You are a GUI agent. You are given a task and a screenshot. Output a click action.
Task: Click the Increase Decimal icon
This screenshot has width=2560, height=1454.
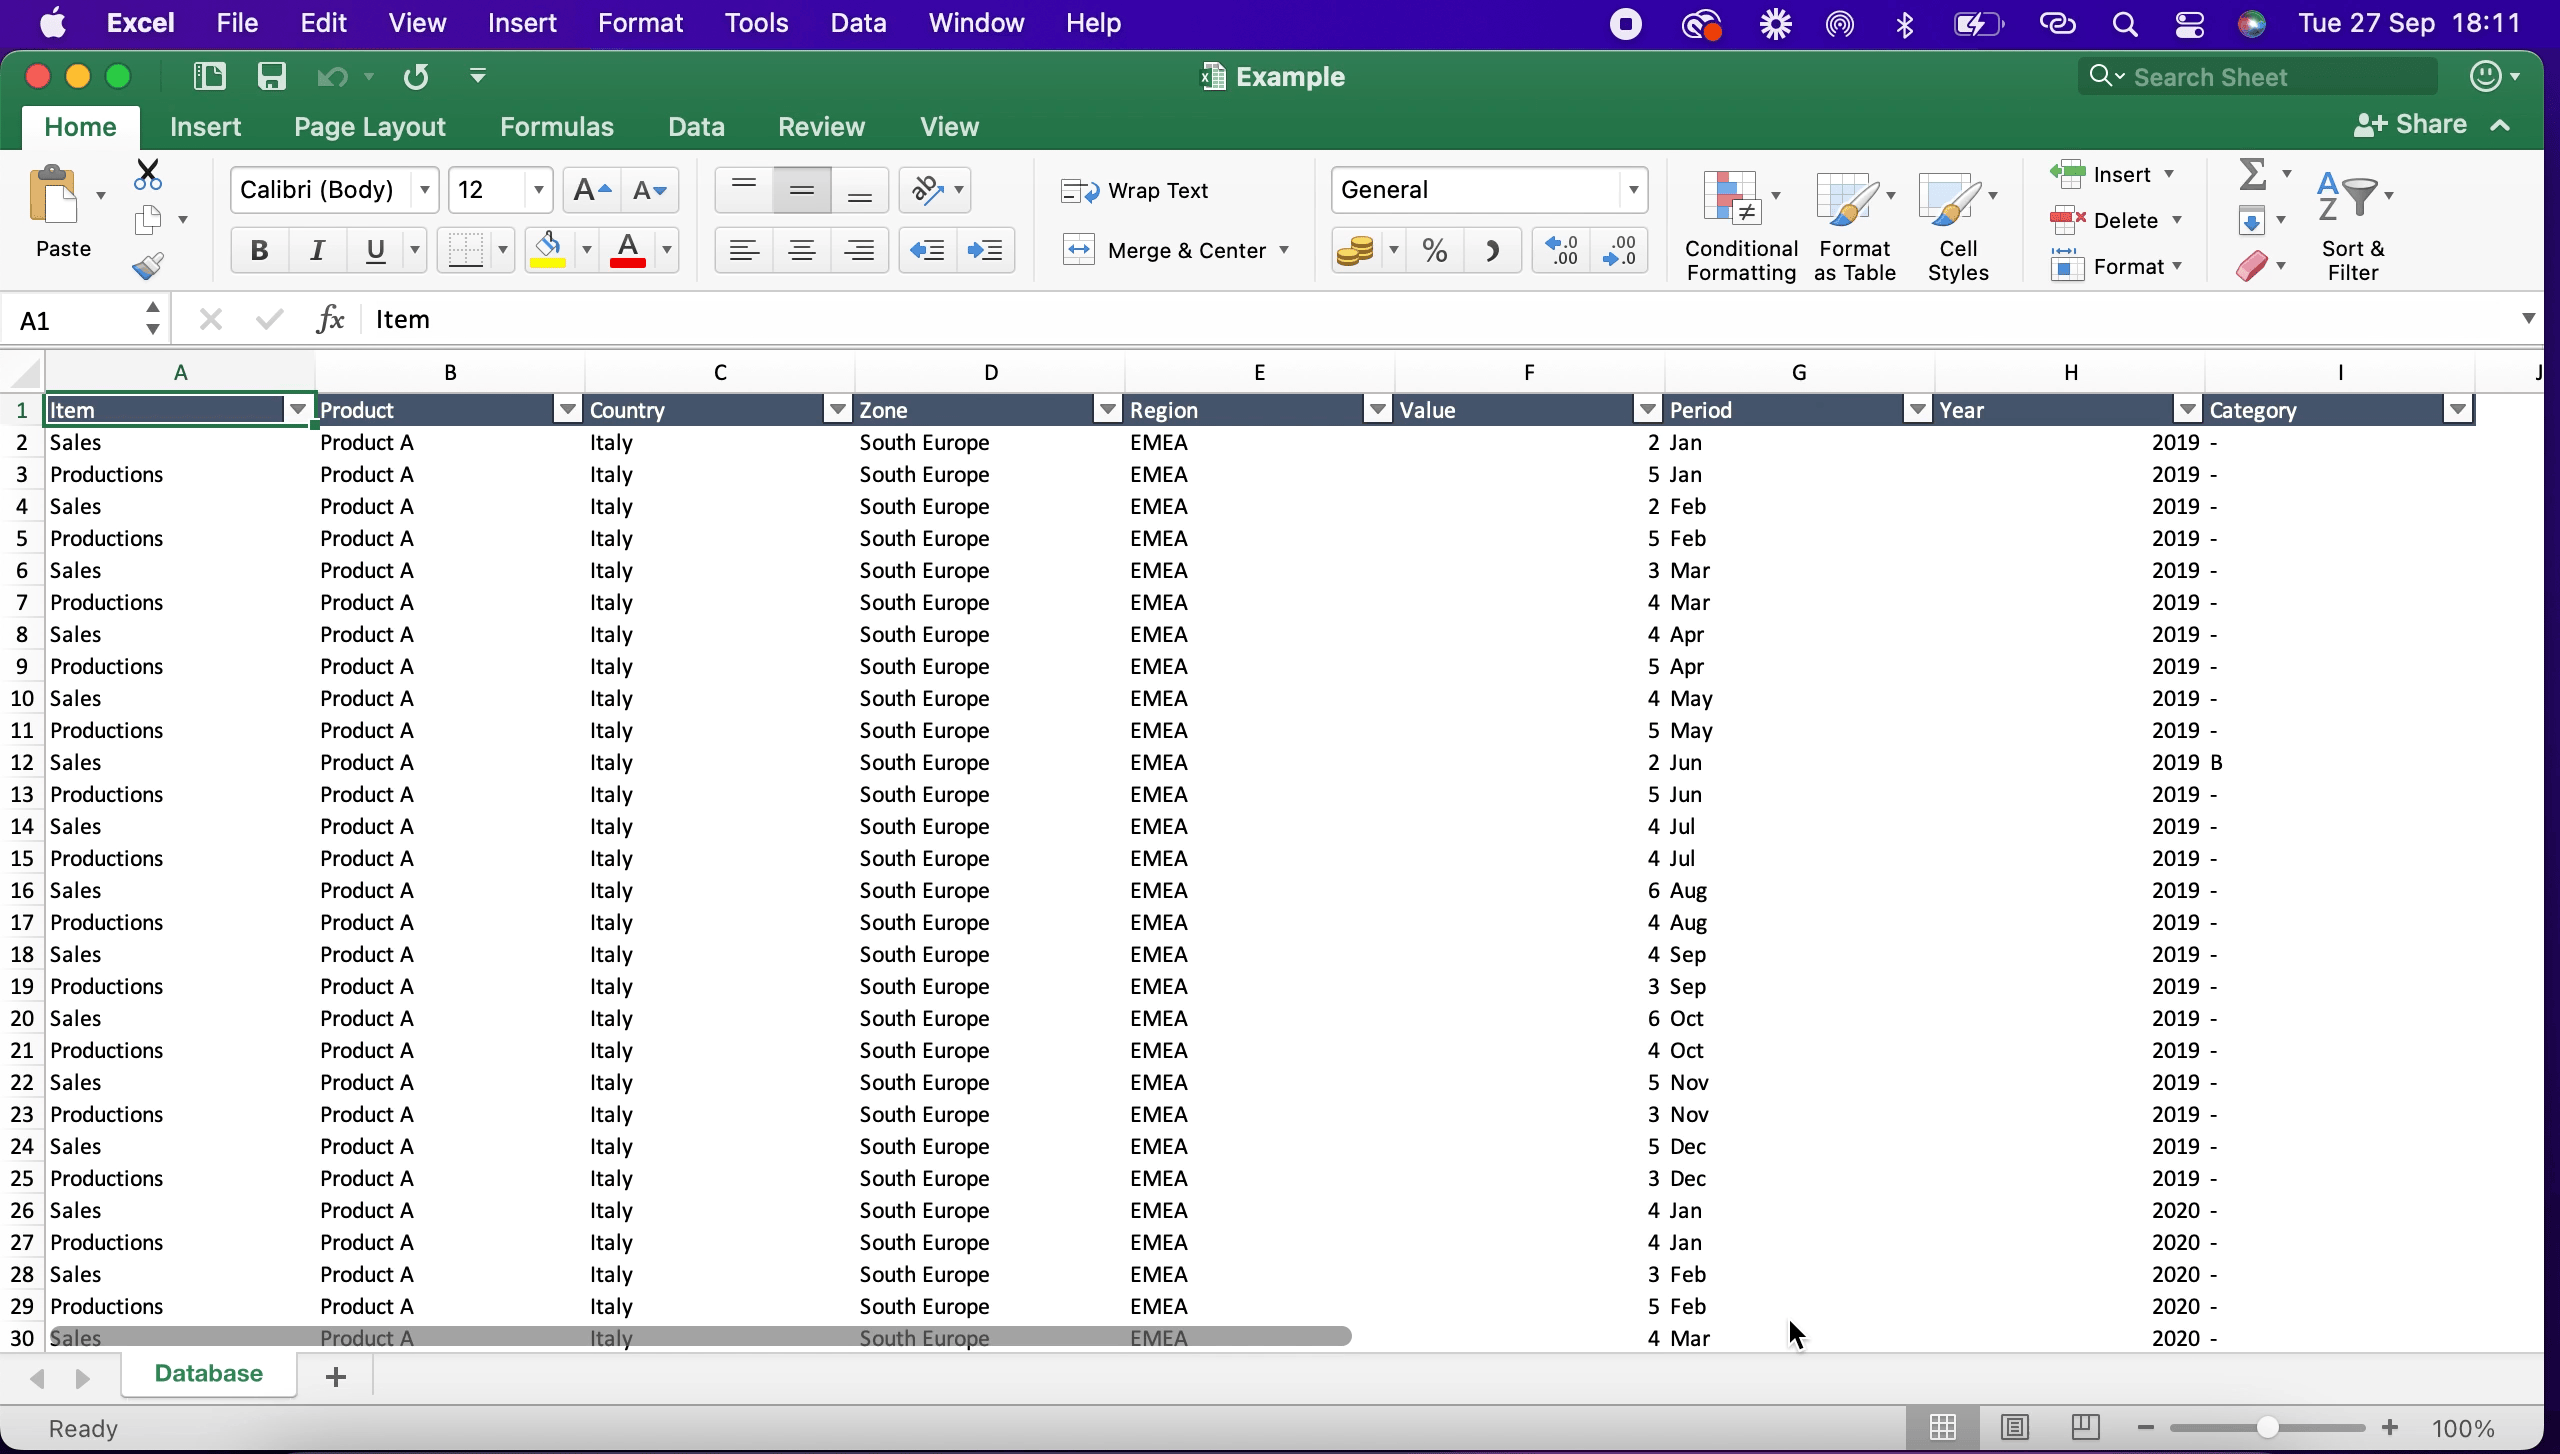pos(1559,250)
